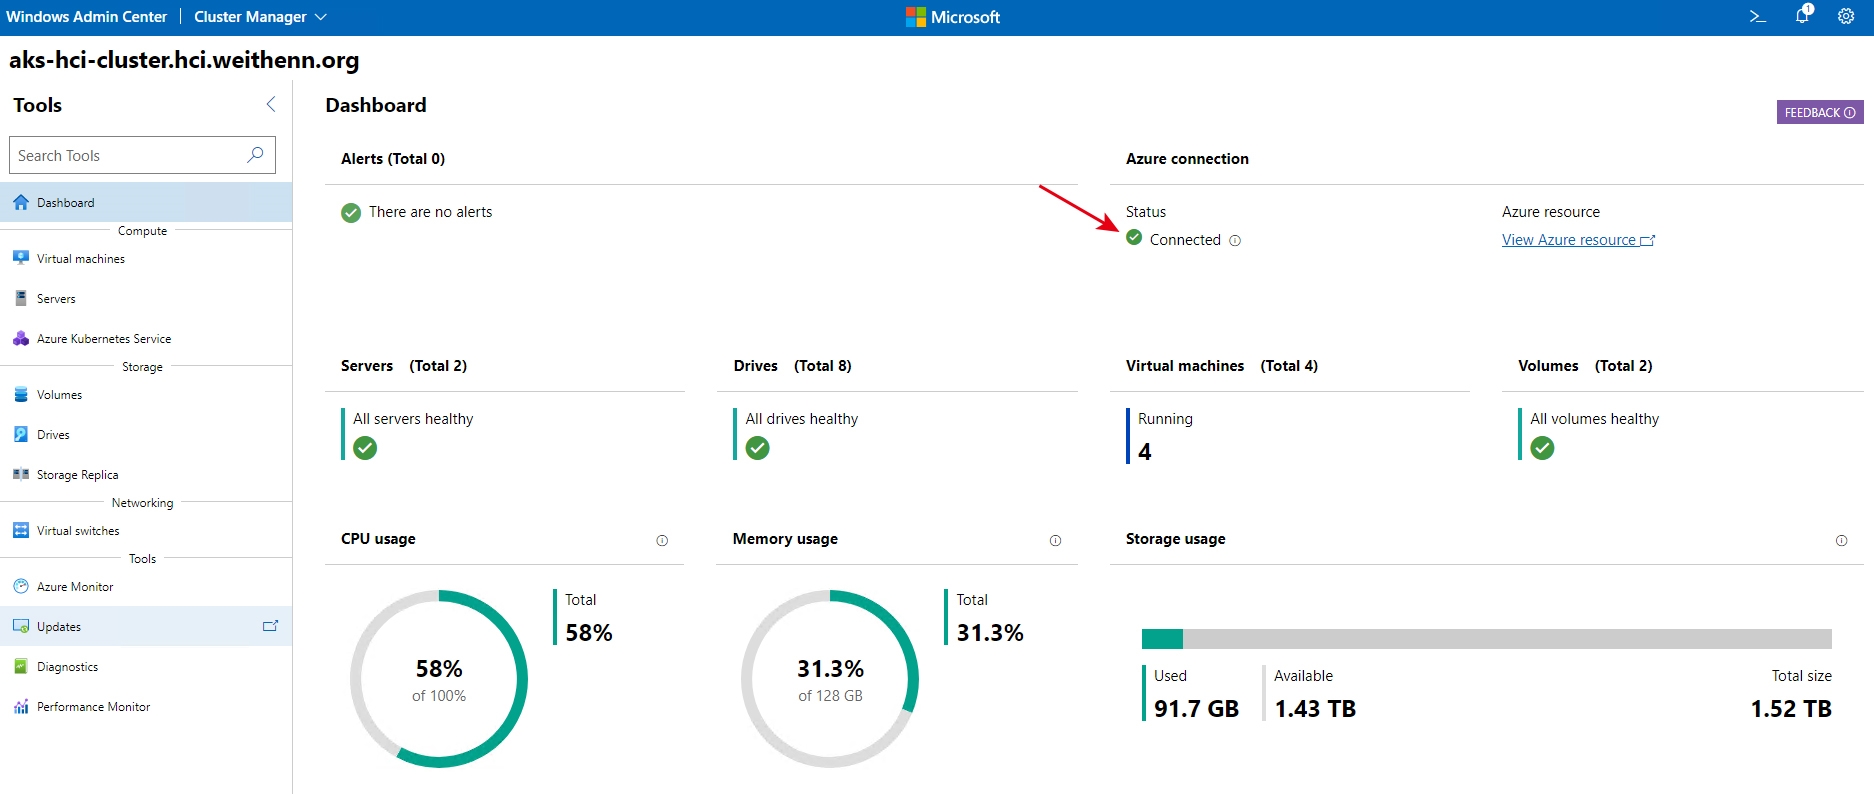Click the All volumes healthy checkmark
The height and width of the screenshot is (794, 1874).
[1543, 448]
